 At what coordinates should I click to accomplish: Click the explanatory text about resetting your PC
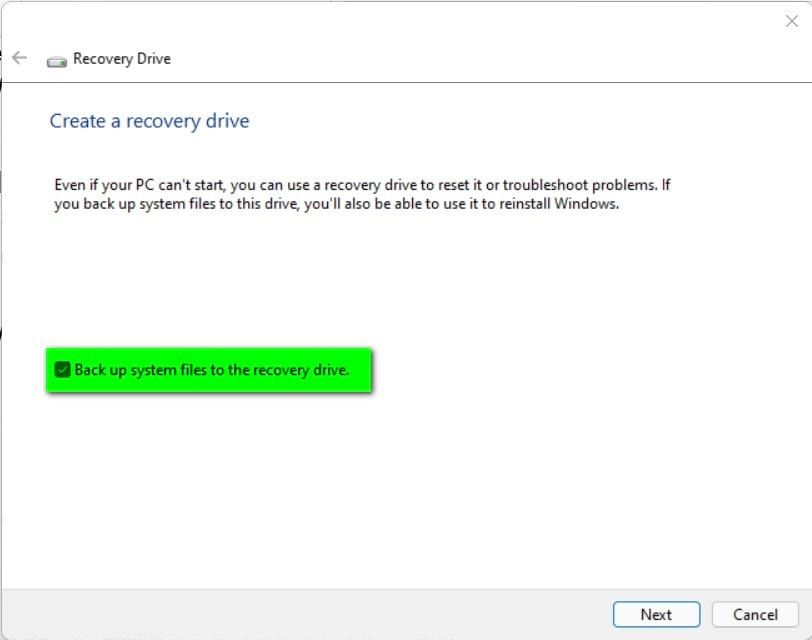tap(360, 193)
